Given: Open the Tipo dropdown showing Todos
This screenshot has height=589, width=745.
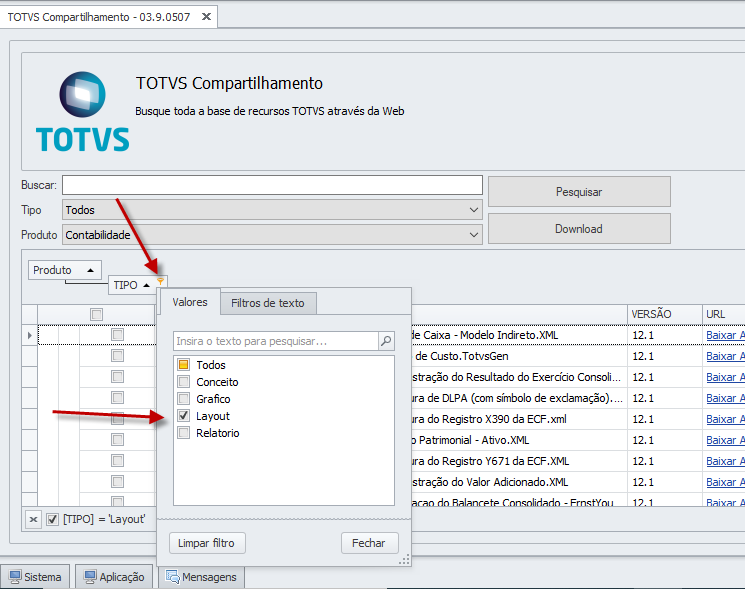Looking at the screenshot, I should pos(272,209).
